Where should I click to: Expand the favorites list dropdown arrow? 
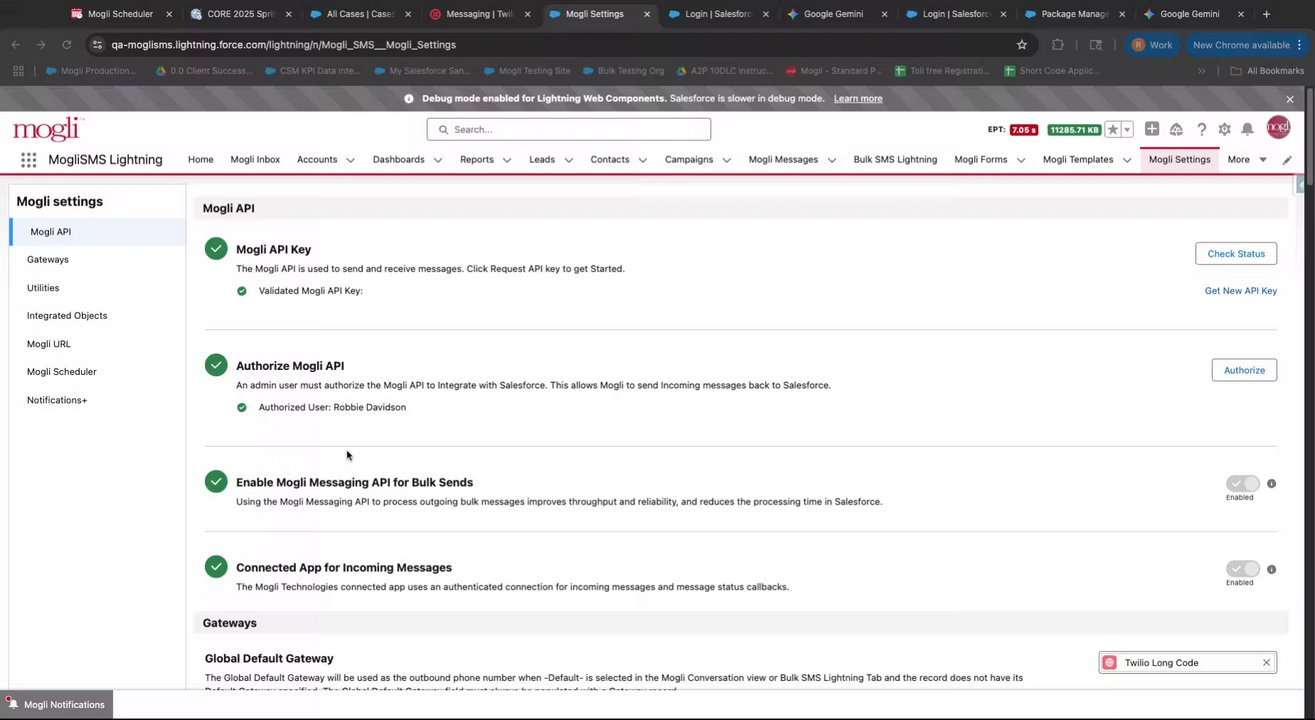click(1127, 130)
